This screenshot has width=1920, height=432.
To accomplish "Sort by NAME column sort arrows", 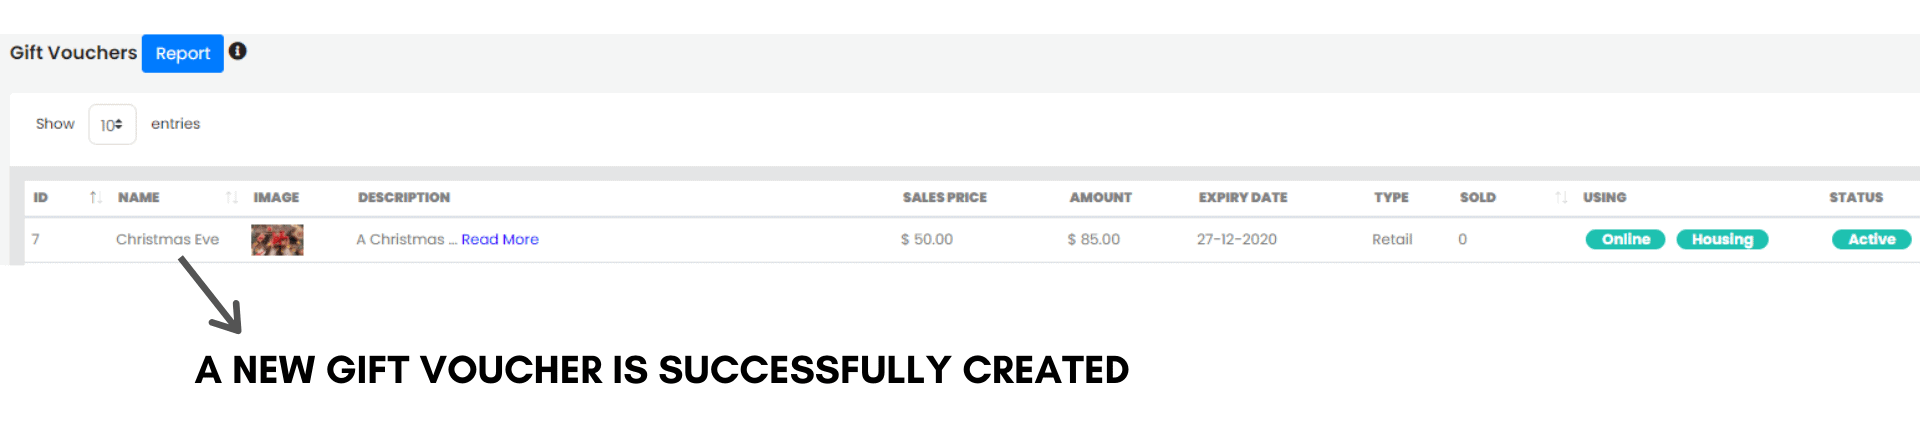I will (231, 197).
